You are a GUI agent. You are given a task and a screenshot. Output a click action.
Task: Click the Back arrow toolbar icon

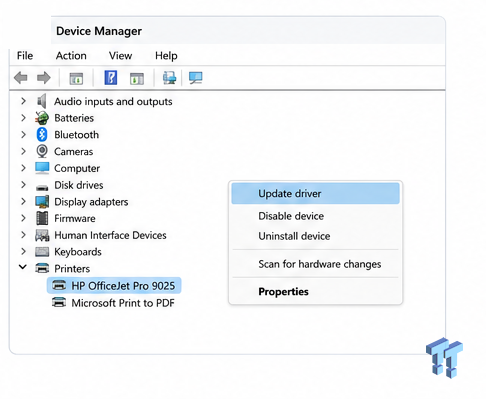point(21,78)
